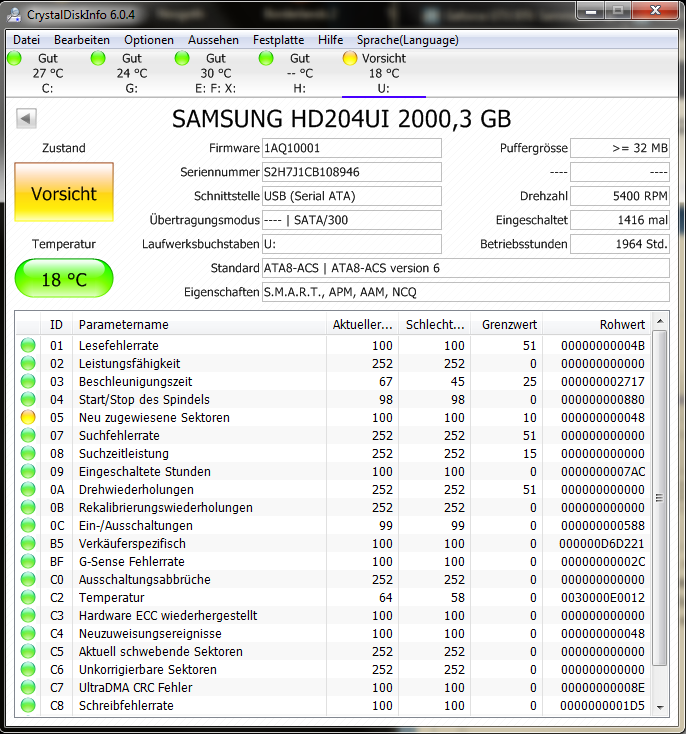The image size is (686, 734).
Task: Click the Parametername column header
Action: pos(199,324)
